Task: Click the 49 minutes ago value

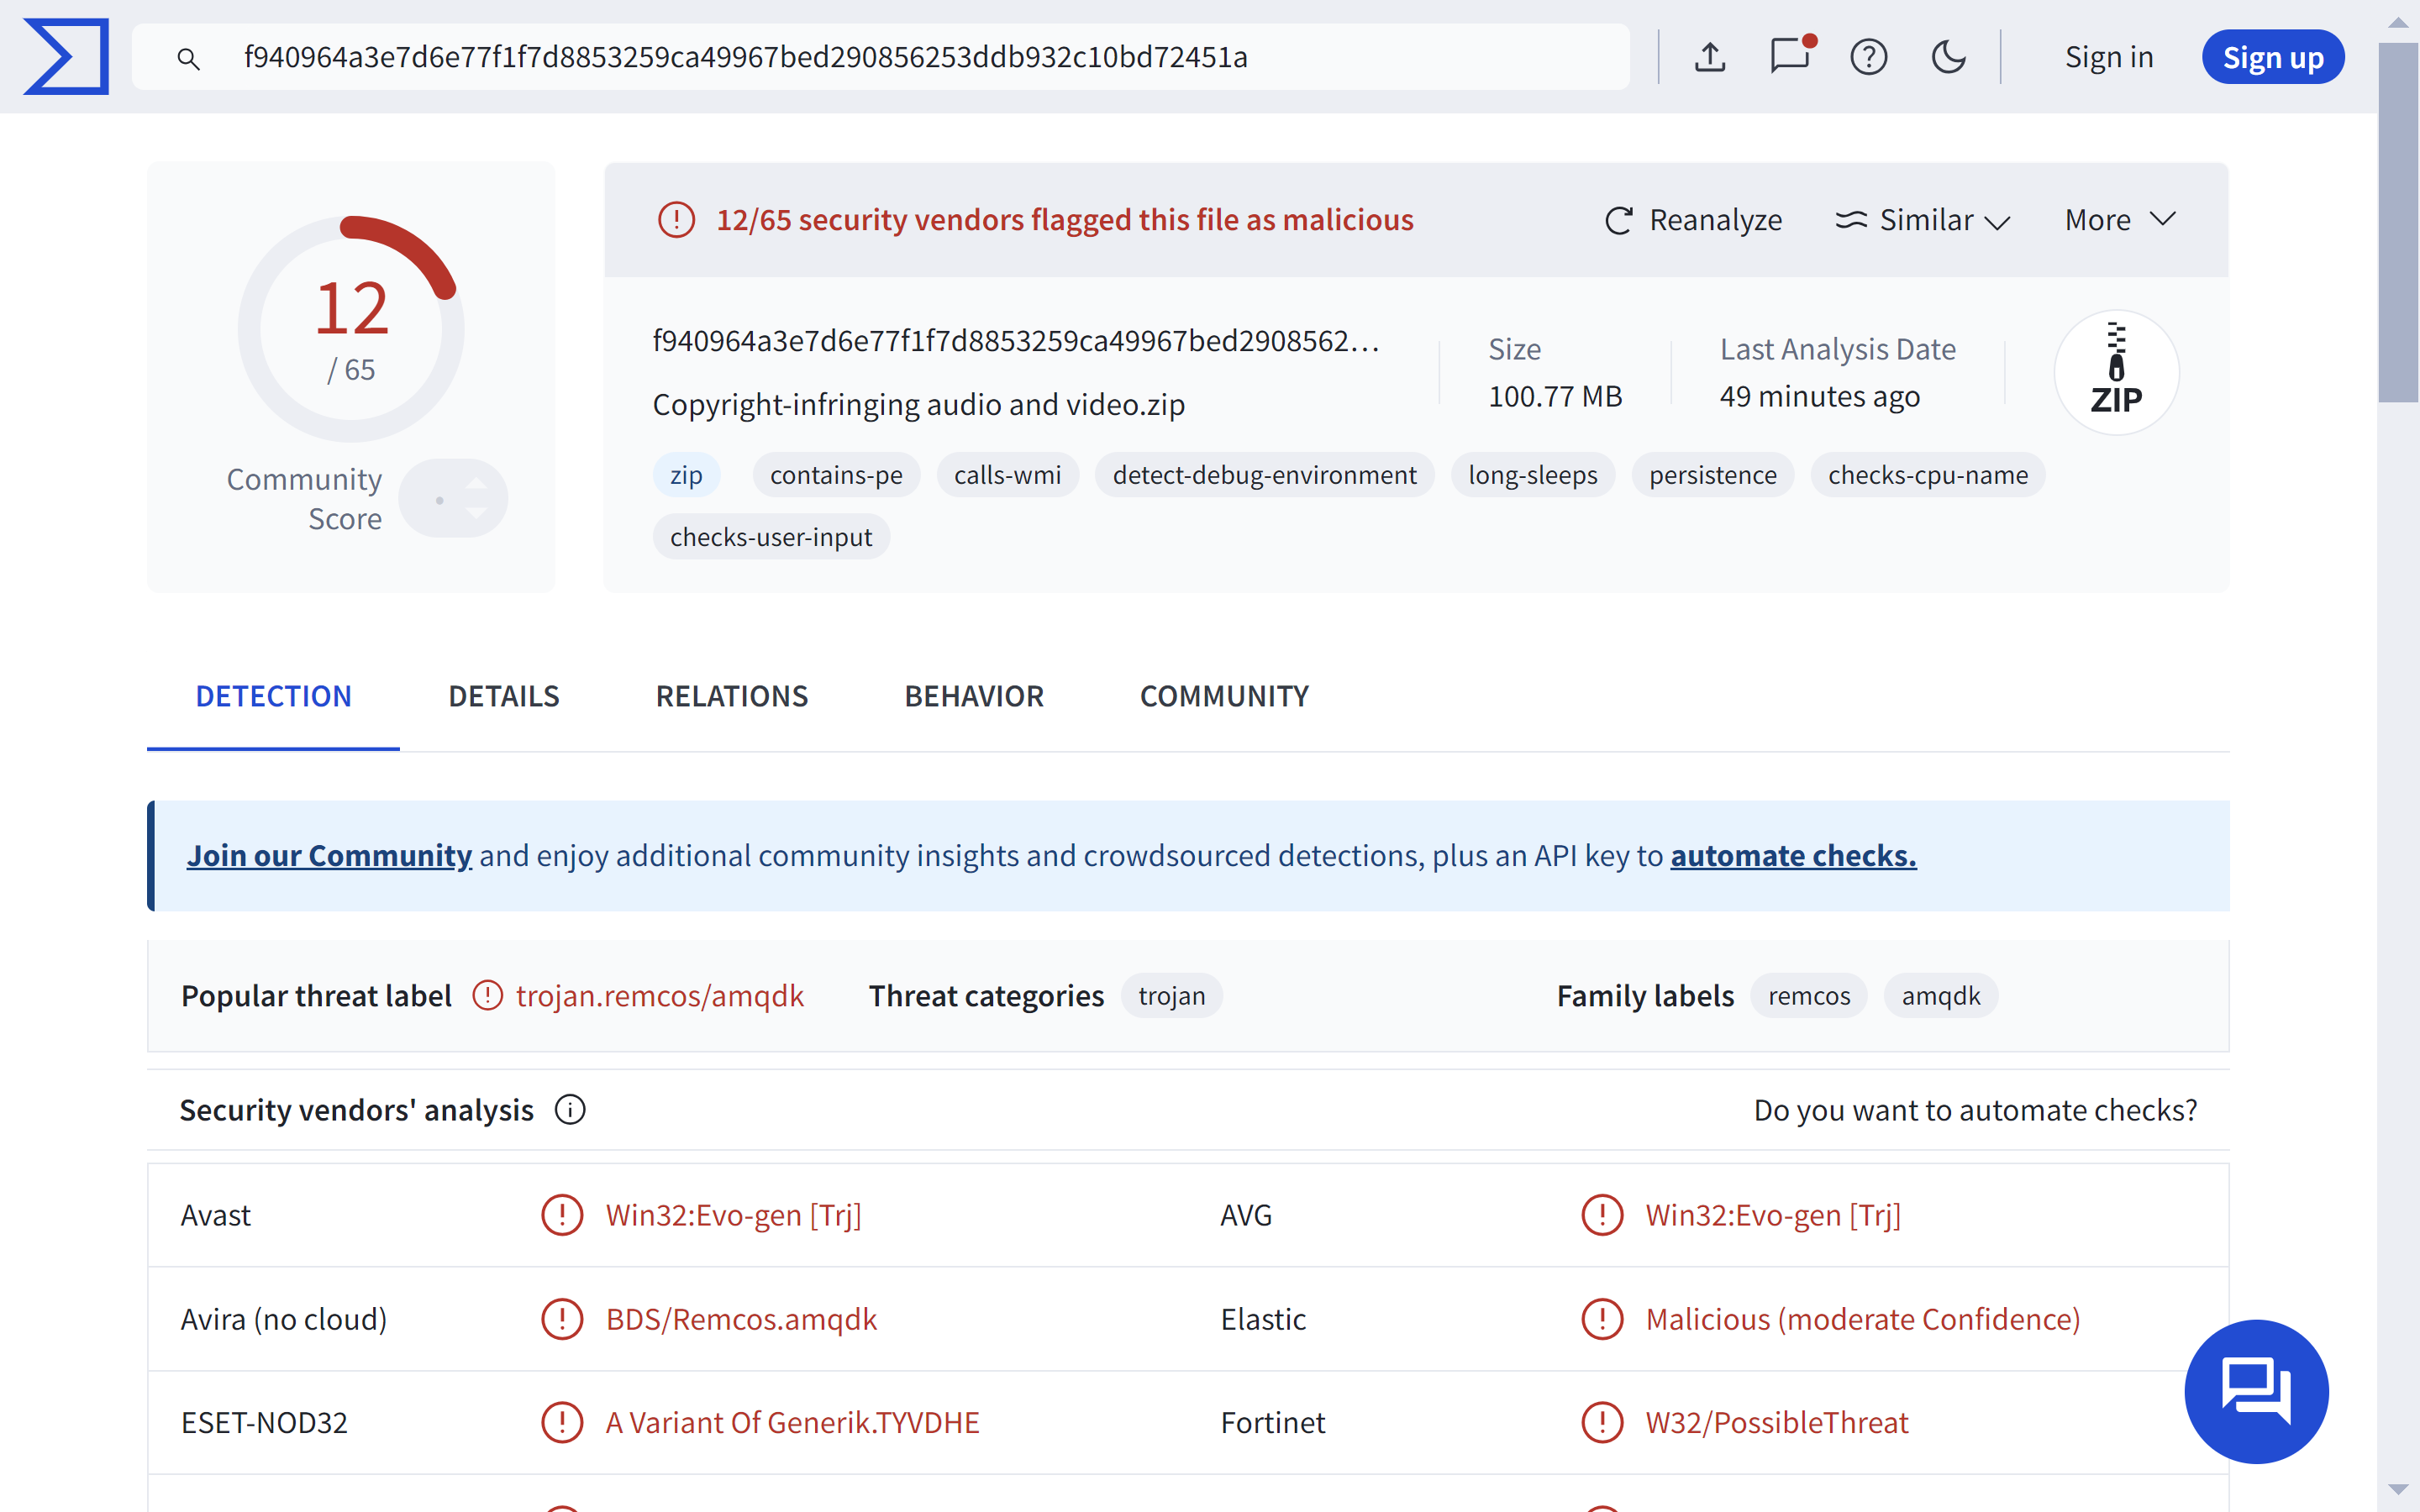Action: 1819,396
